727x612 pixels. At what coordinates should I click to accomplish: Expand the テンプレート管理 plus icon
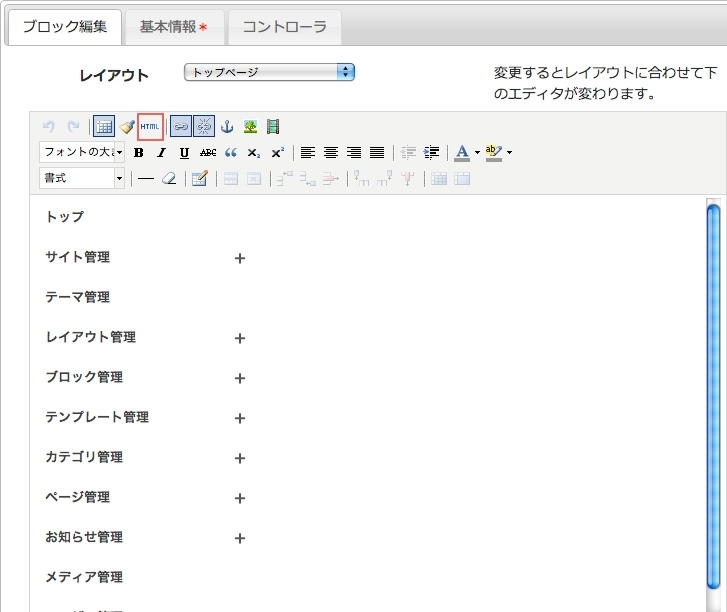(240, 418)
